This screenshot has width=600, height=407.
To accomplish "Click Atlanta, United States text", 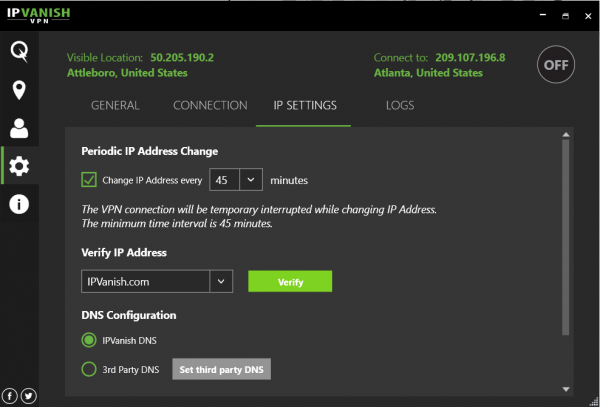I will (428, 73).
